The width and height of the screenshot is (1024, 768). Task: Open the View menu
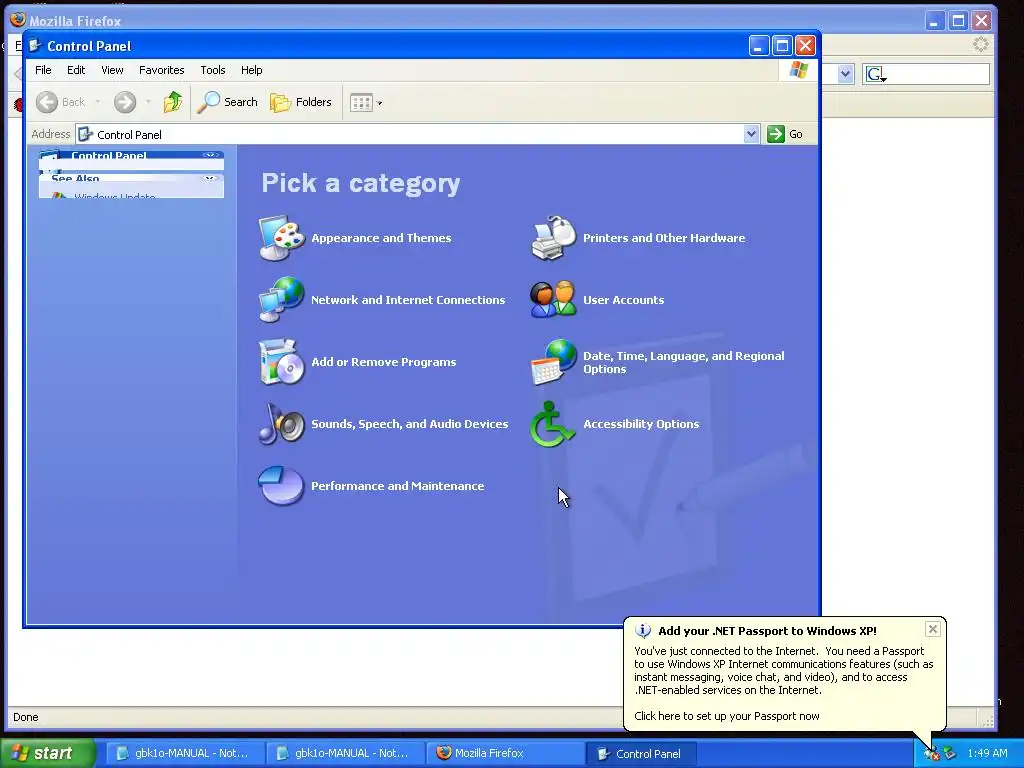coord(112,70)
